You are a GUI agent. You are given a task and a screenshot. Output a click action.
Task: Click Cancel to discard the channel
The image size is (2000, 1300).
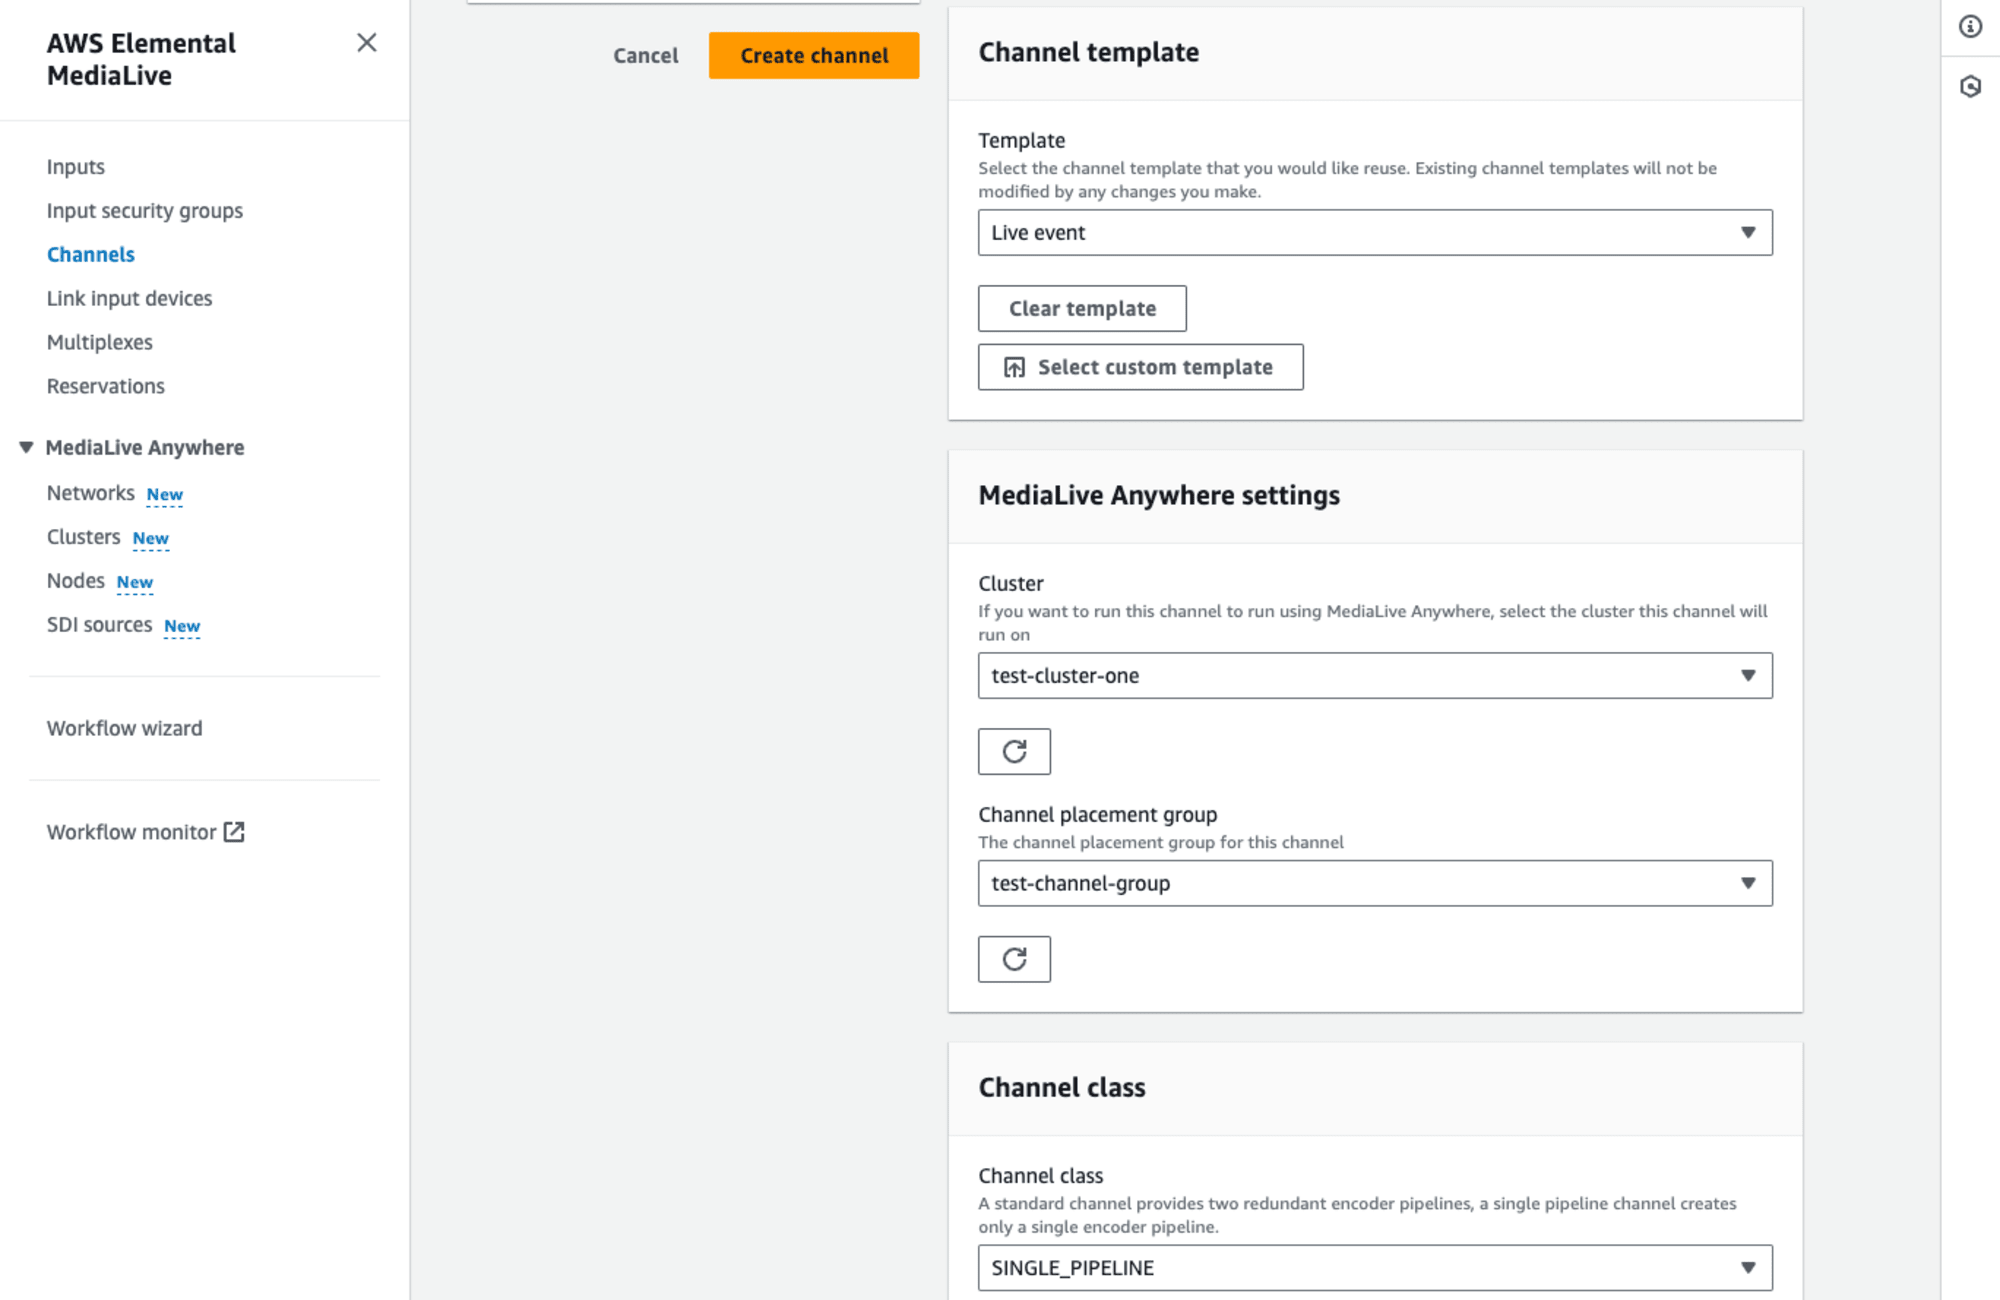(x=646, y=56)
